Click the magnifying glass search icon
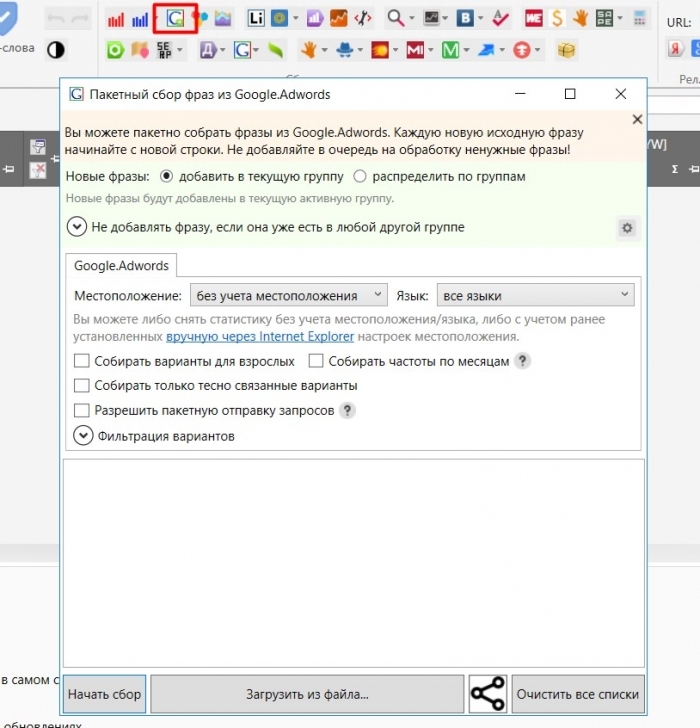The width and height of the screenshot is (700, 728). click(395, 19)
